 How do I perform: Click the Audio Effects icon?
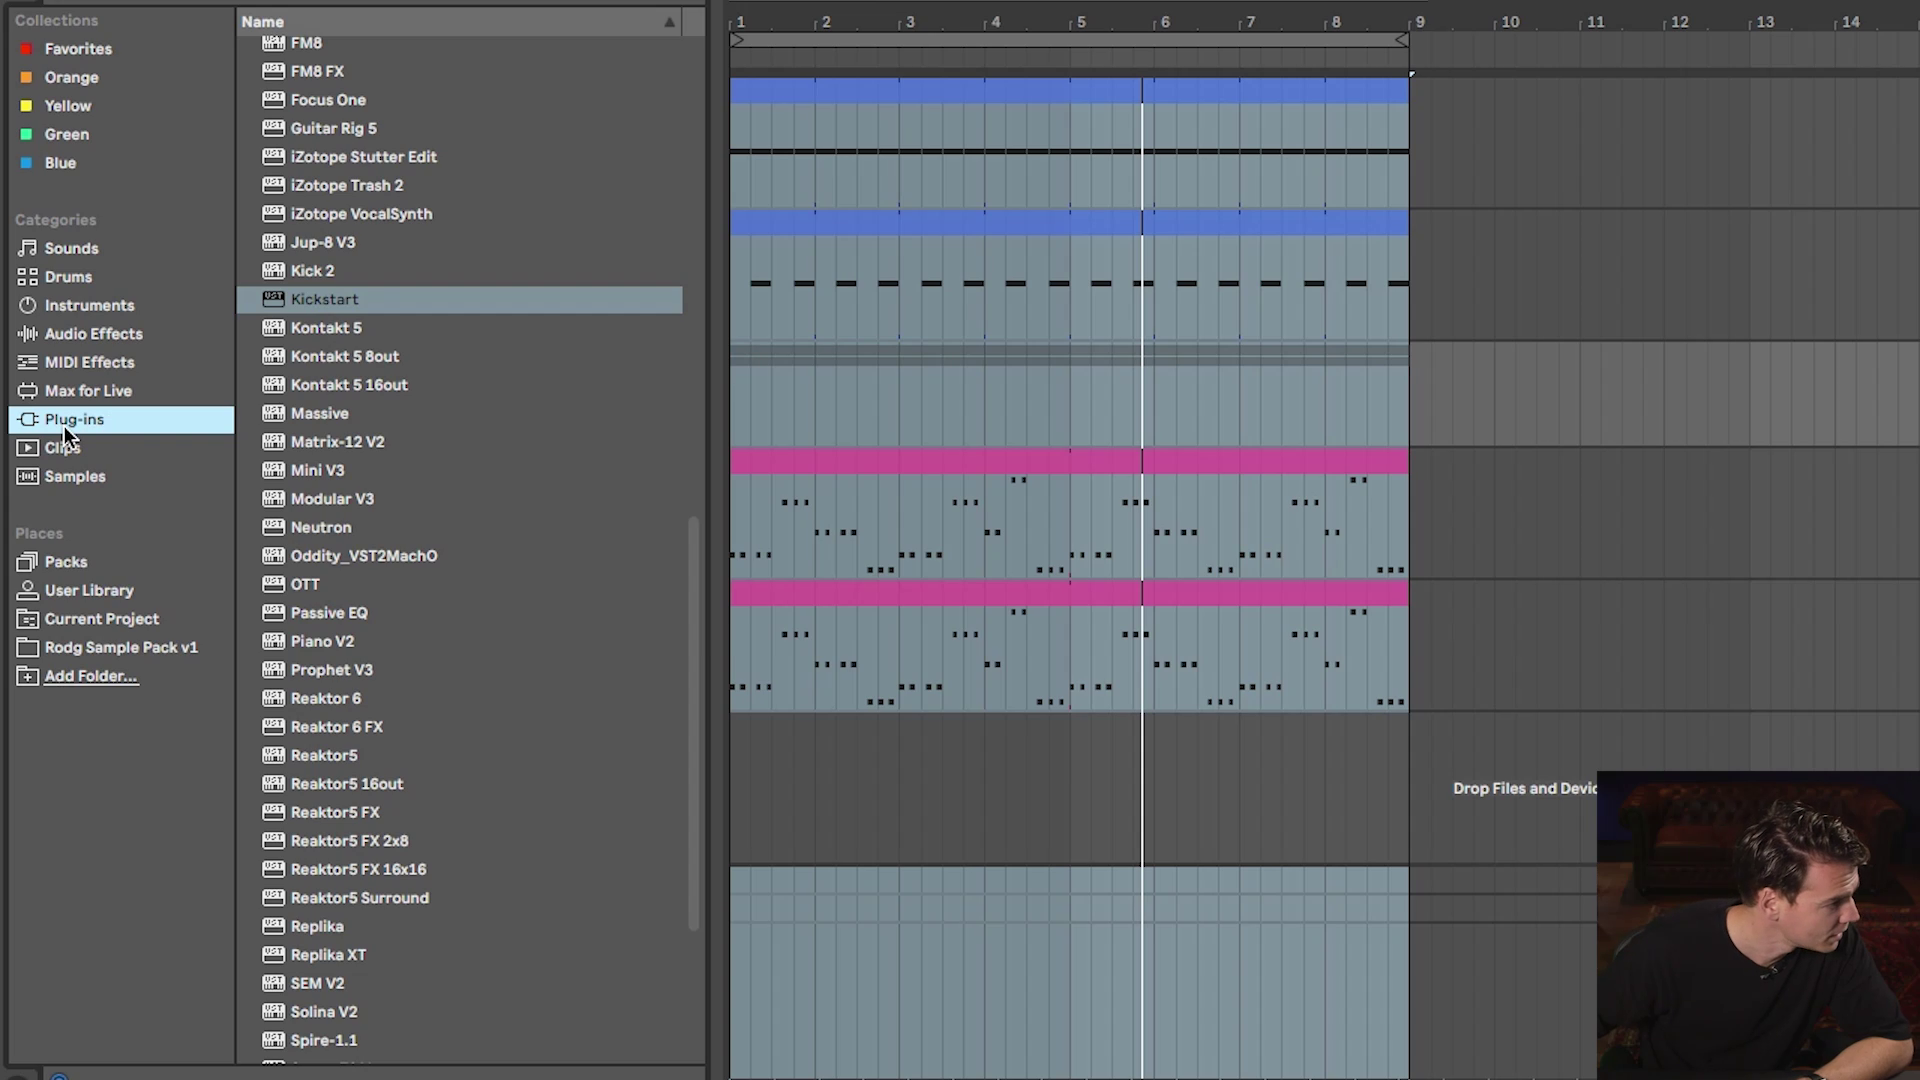click(x=27, y=334)
